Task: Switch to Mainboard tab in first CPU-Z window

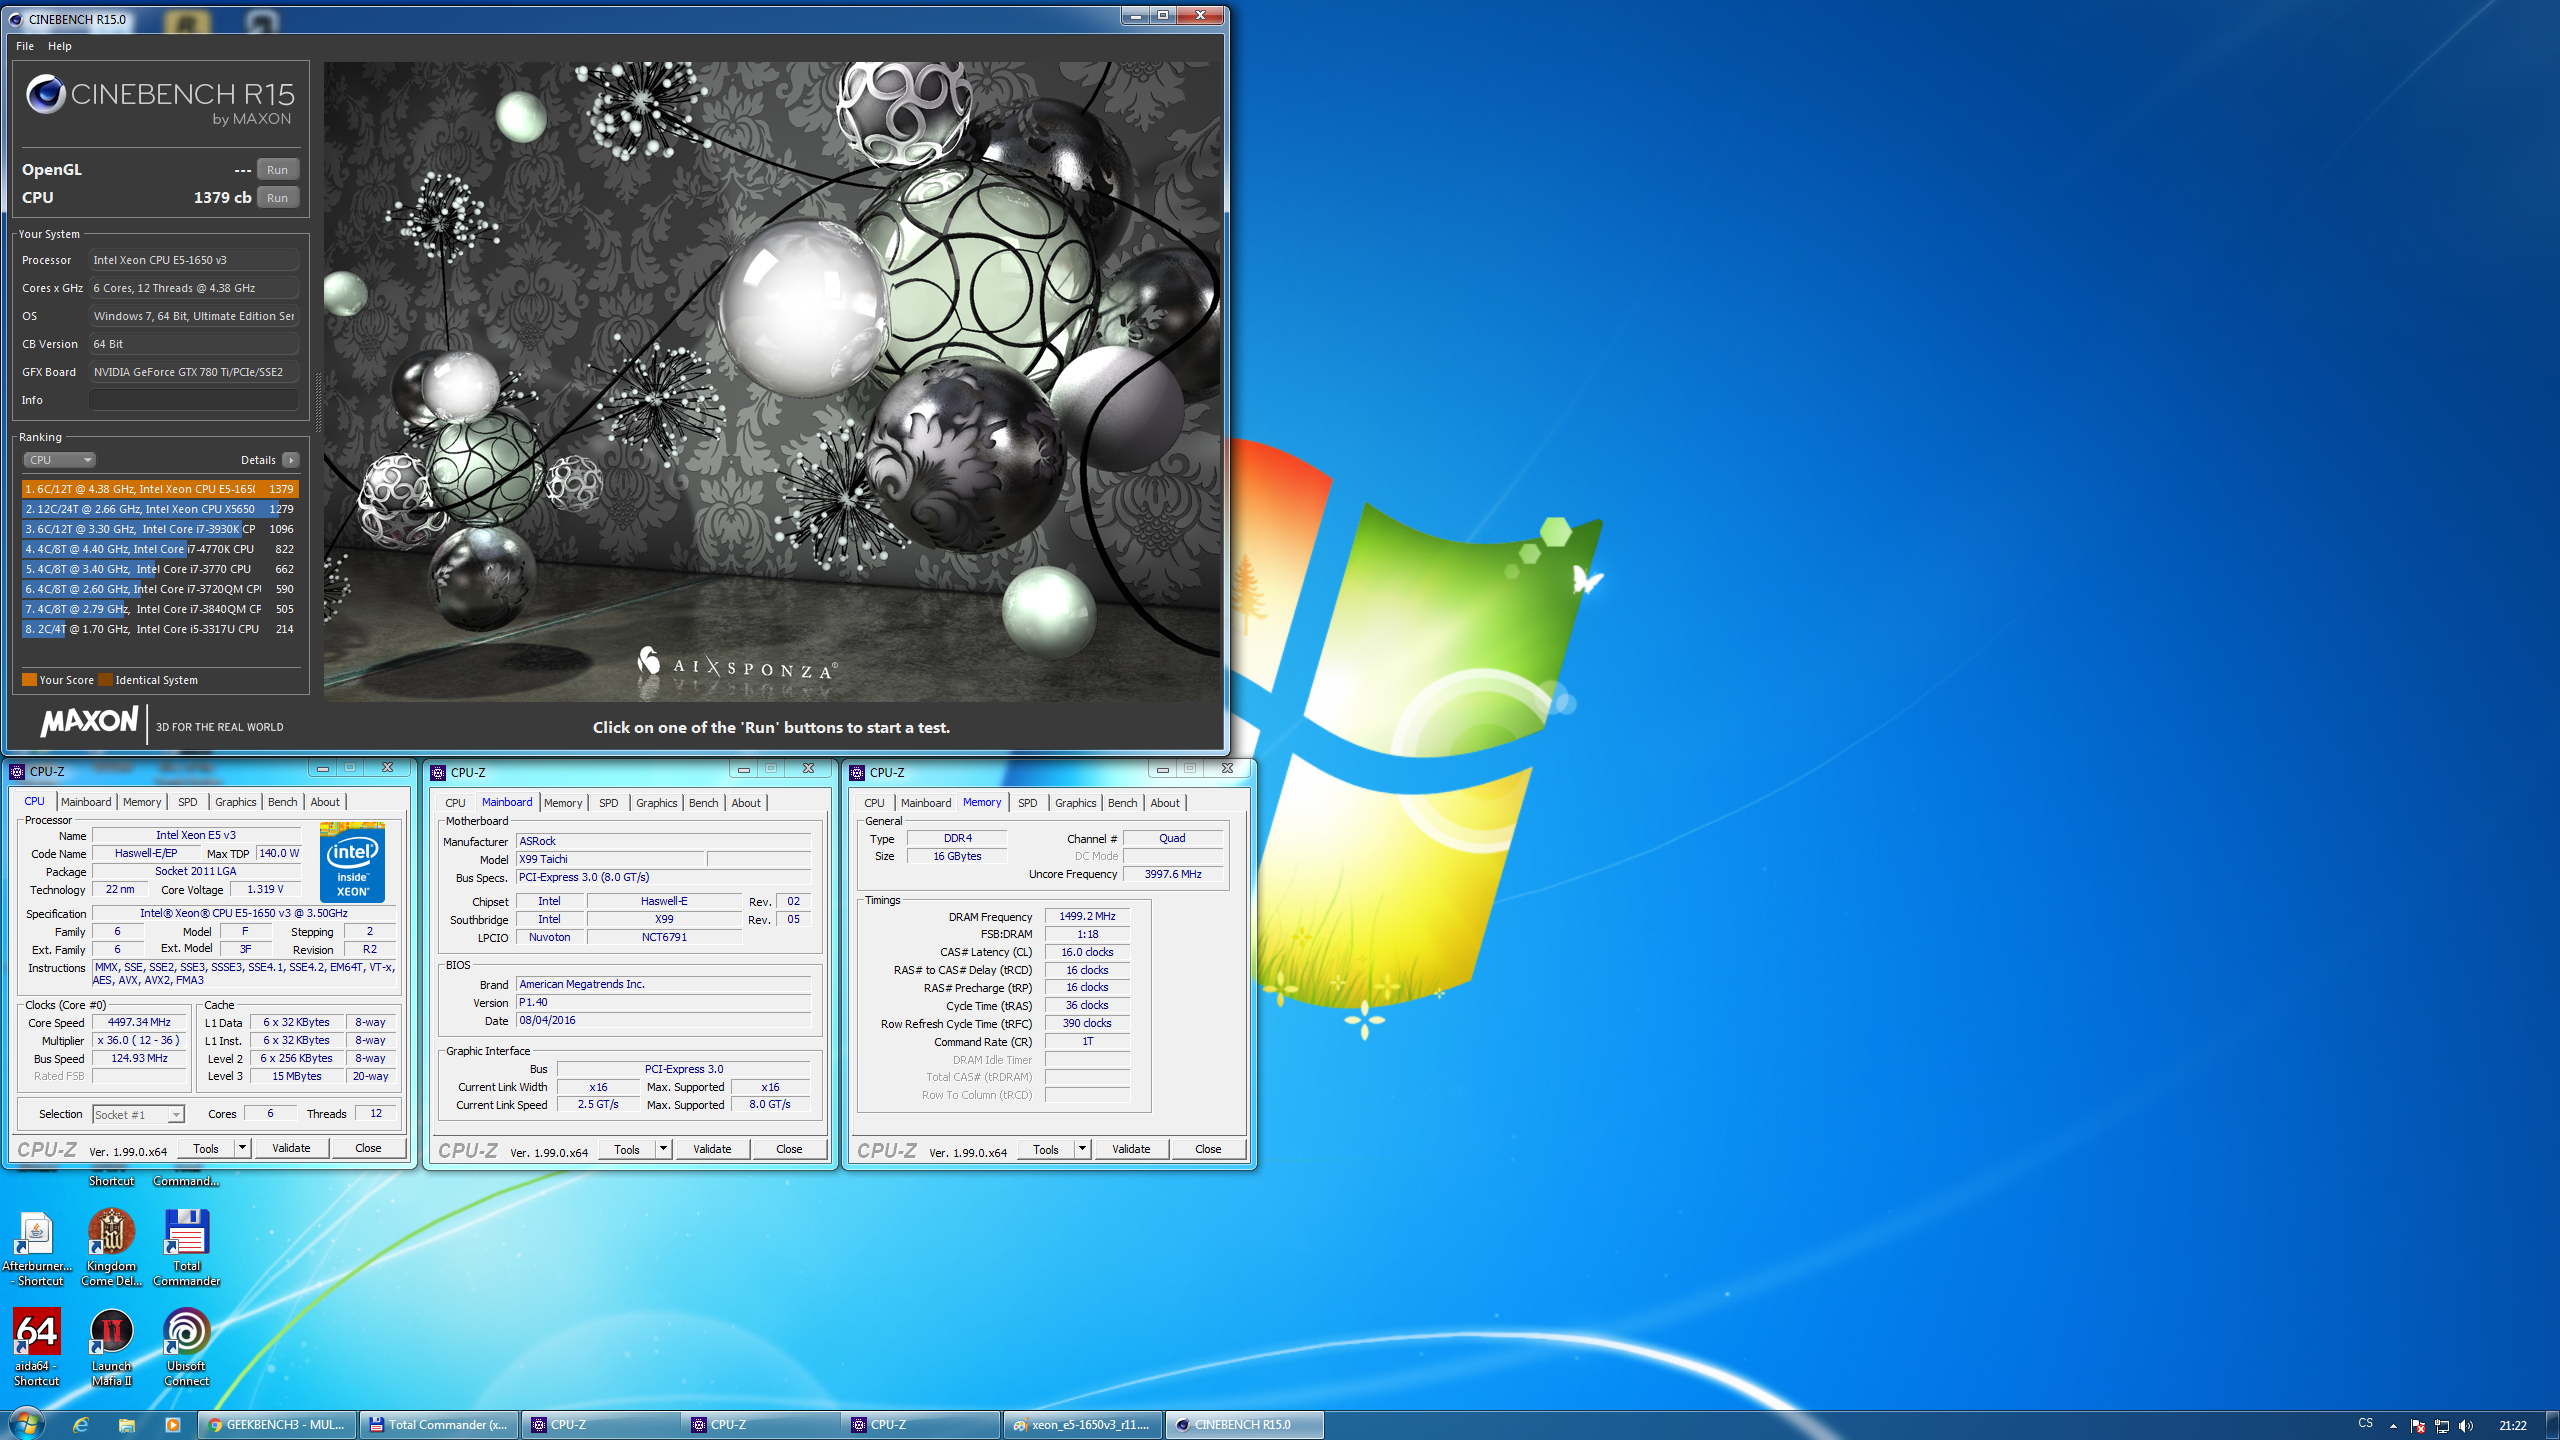Action: (x=86, y=802)
